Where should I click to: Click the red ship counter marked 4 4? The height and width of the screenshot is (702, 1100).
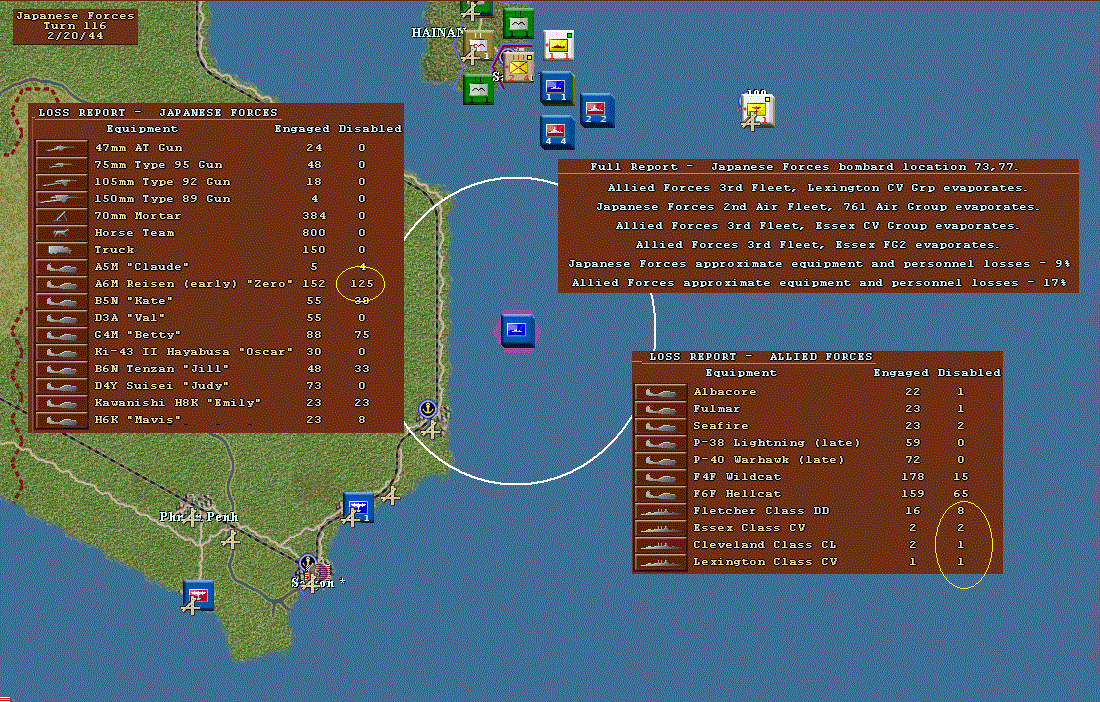[556, 132]
